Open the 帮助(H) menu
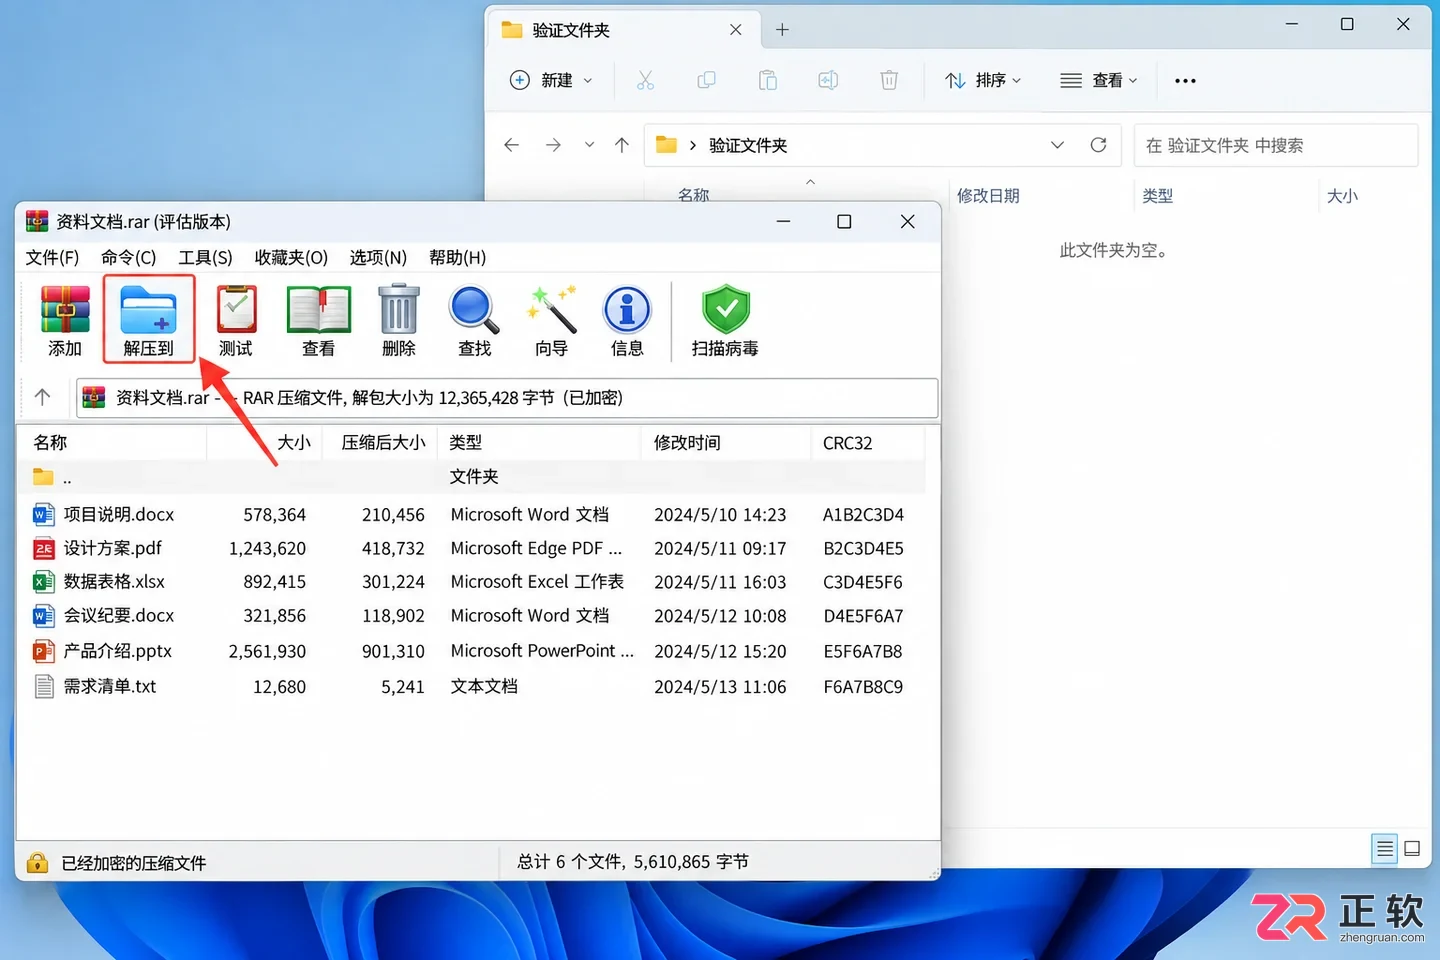 click(457, 257)
